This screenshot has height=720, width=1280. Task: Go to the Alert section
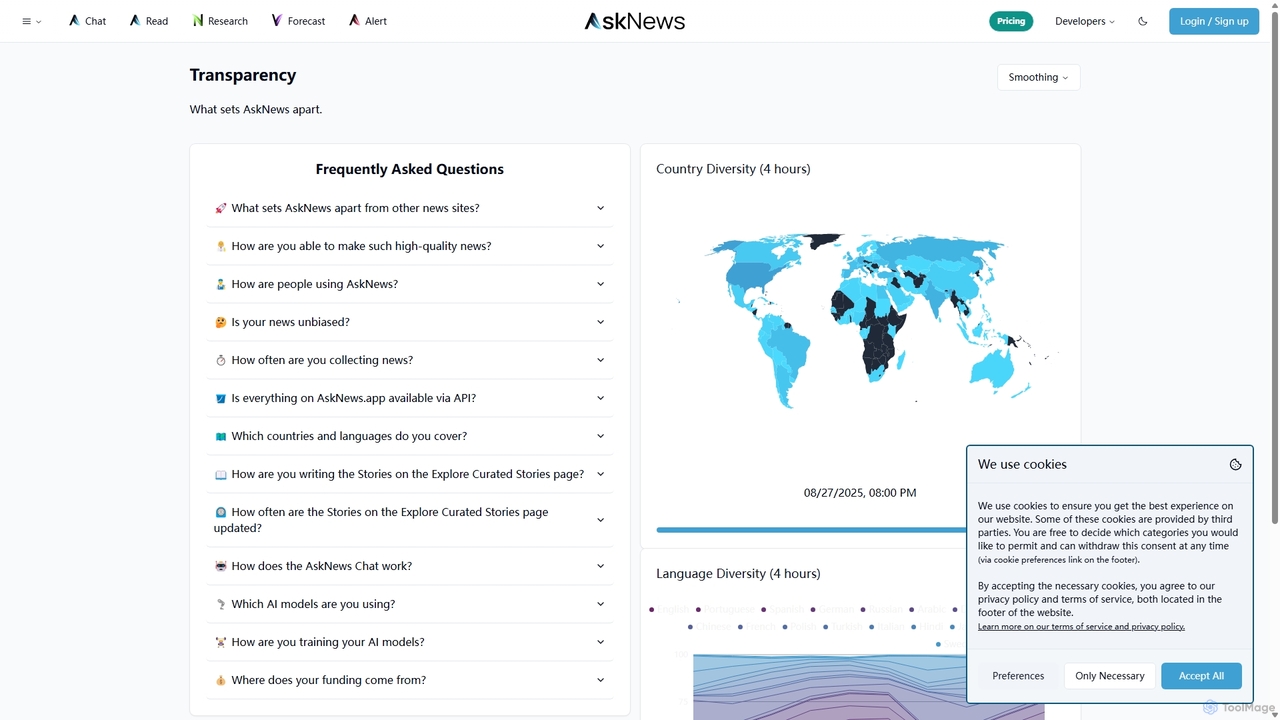(368, 21)
